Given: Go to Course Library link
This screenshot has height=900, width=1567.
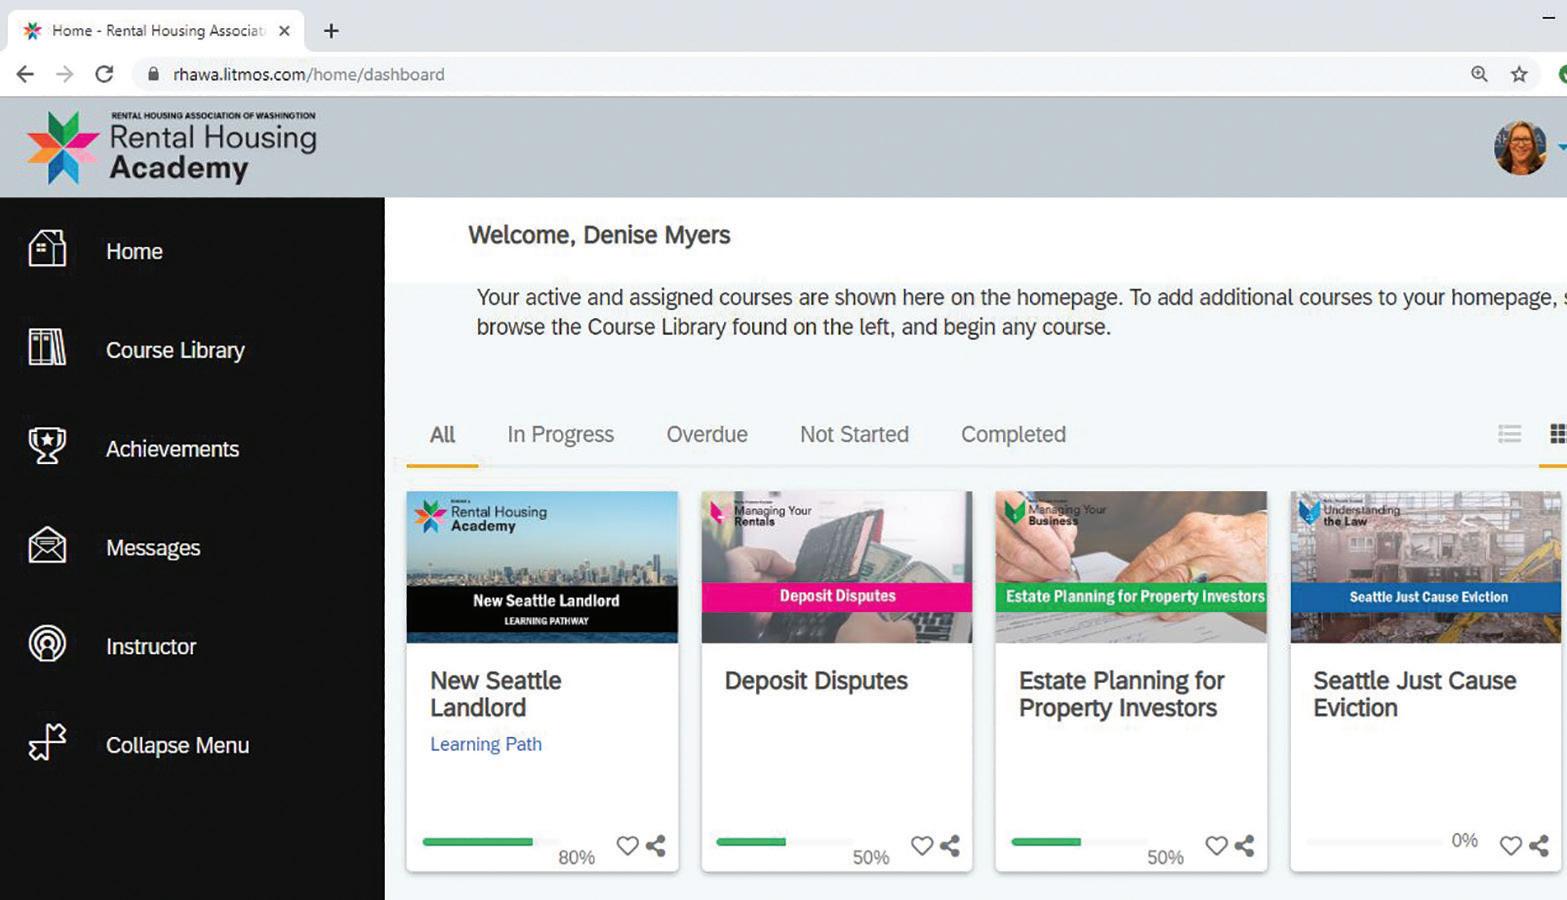Looking at the screenshot, I should (x=175, y=351).
